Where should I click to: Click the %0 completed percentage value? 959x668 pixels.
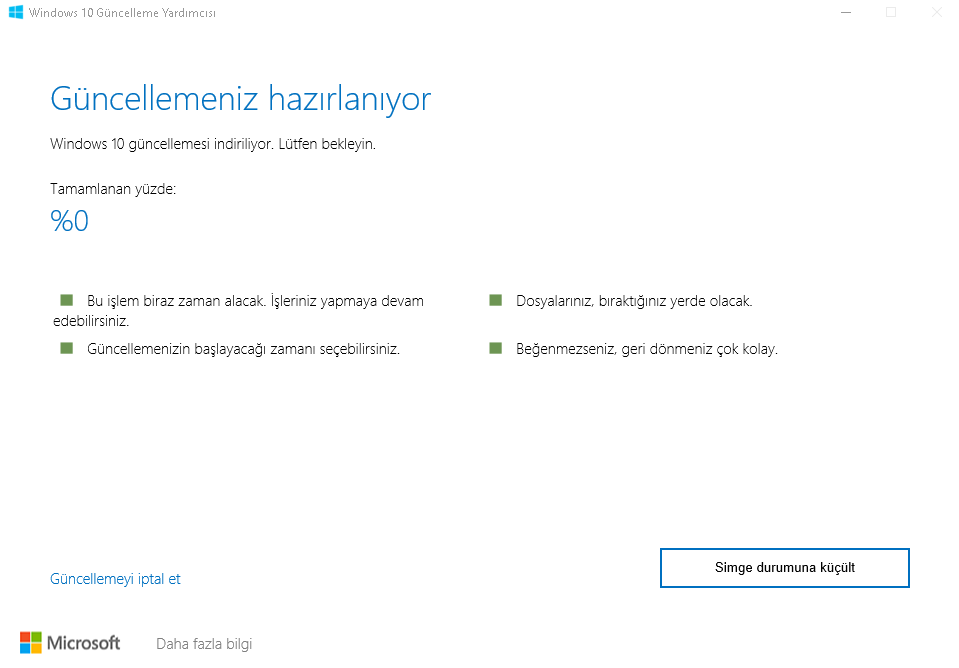tap(70, 221)
